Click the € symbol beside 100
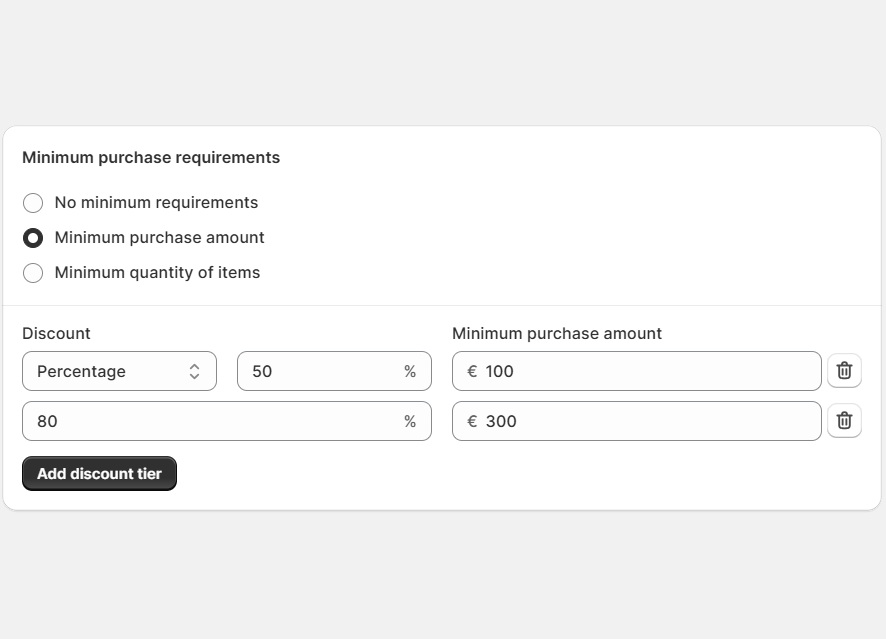886x639 pixels. point(472,371)
